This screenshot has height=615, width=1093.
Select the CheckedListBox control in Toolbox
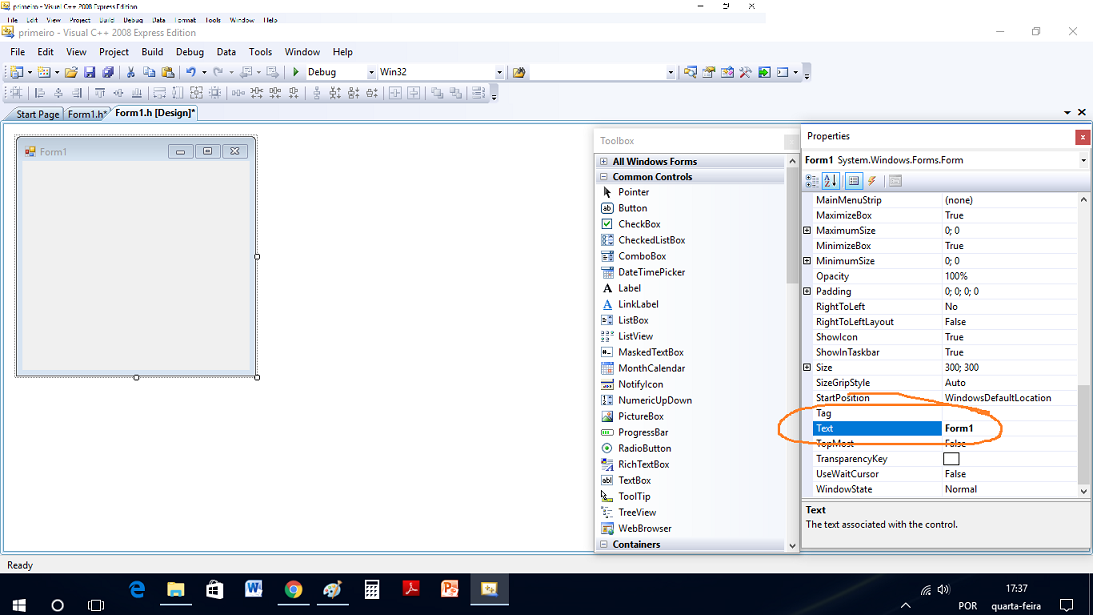[651, 240]
